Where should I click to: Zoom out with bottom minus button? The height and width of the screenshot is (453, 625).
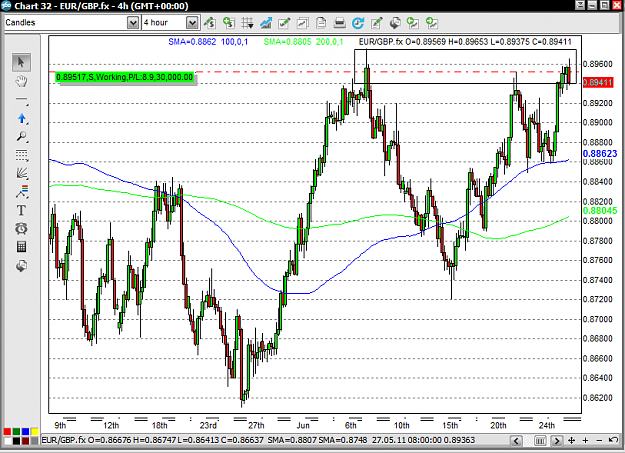[x=599, y=441]
